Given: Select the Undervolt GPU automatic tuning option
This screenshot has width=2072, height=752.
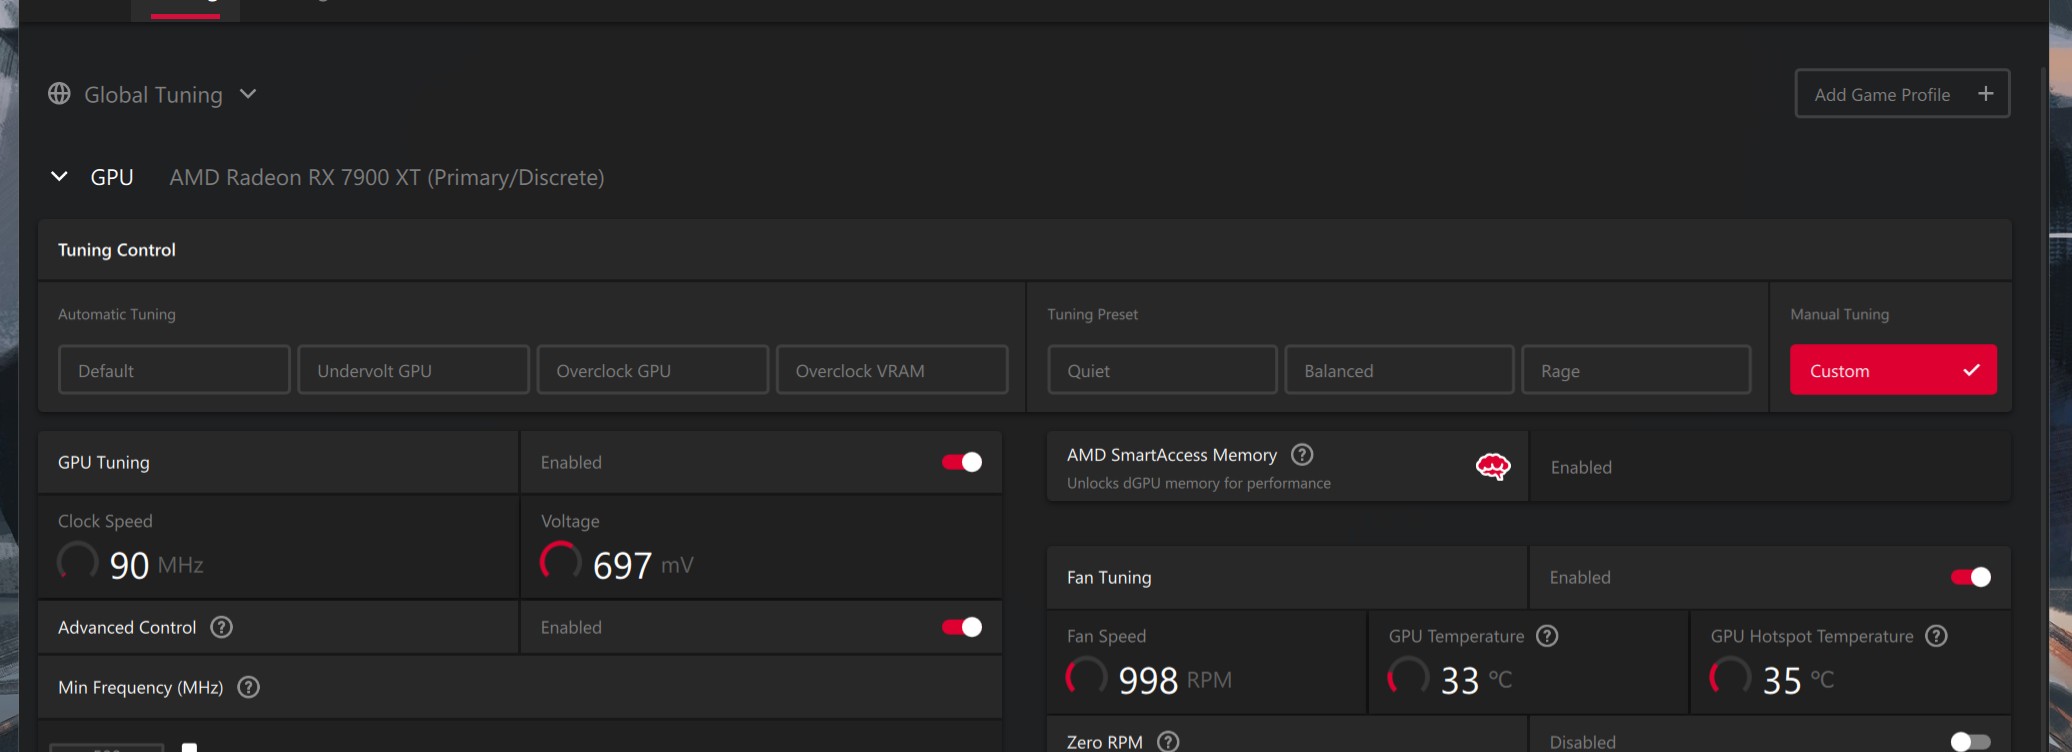Looking at the screenshot, I should click(413, 370).
